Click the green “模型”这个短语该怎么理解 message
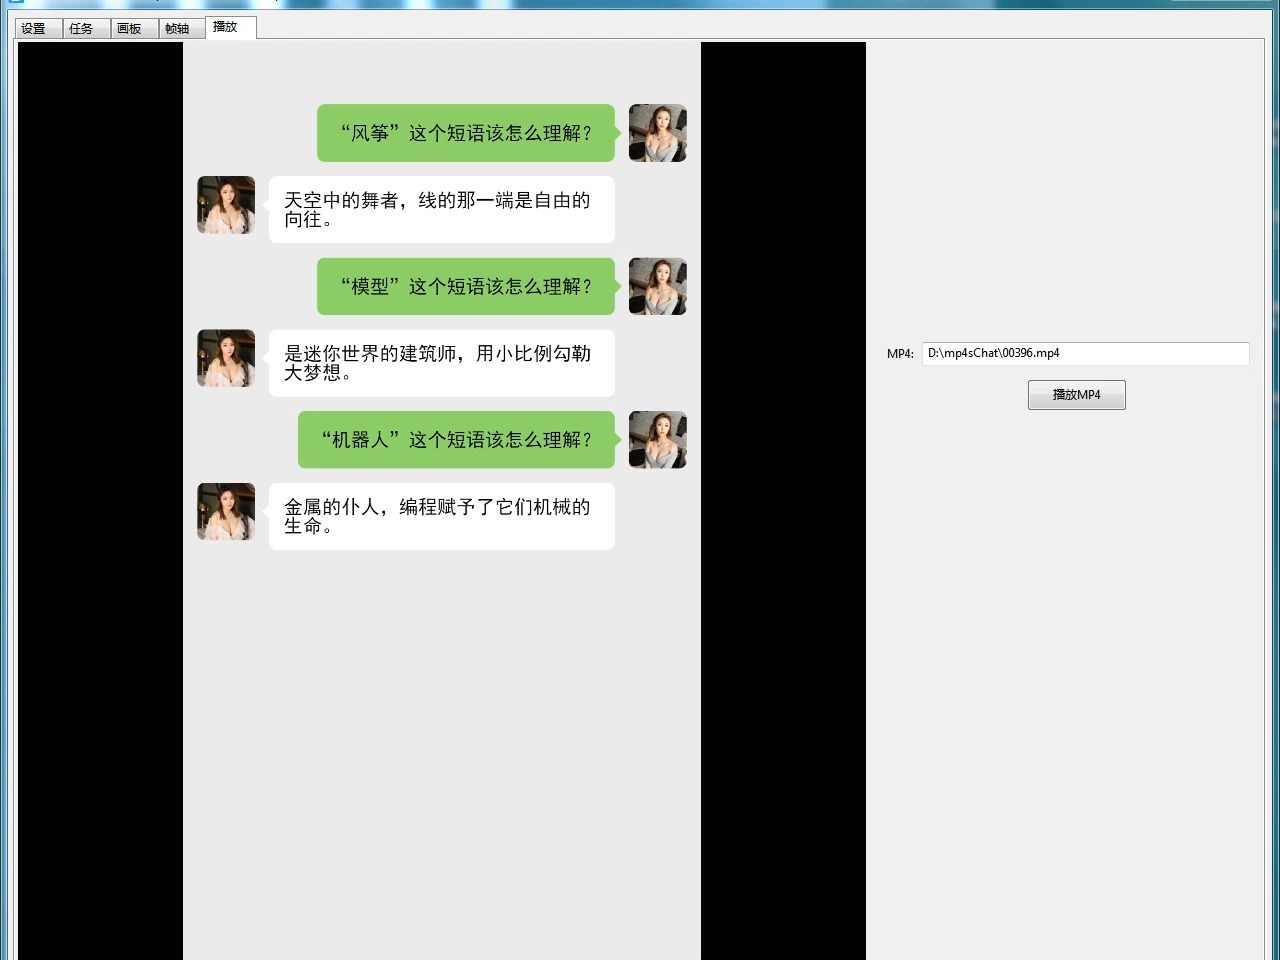The image size is (1280, 960). 466,286
